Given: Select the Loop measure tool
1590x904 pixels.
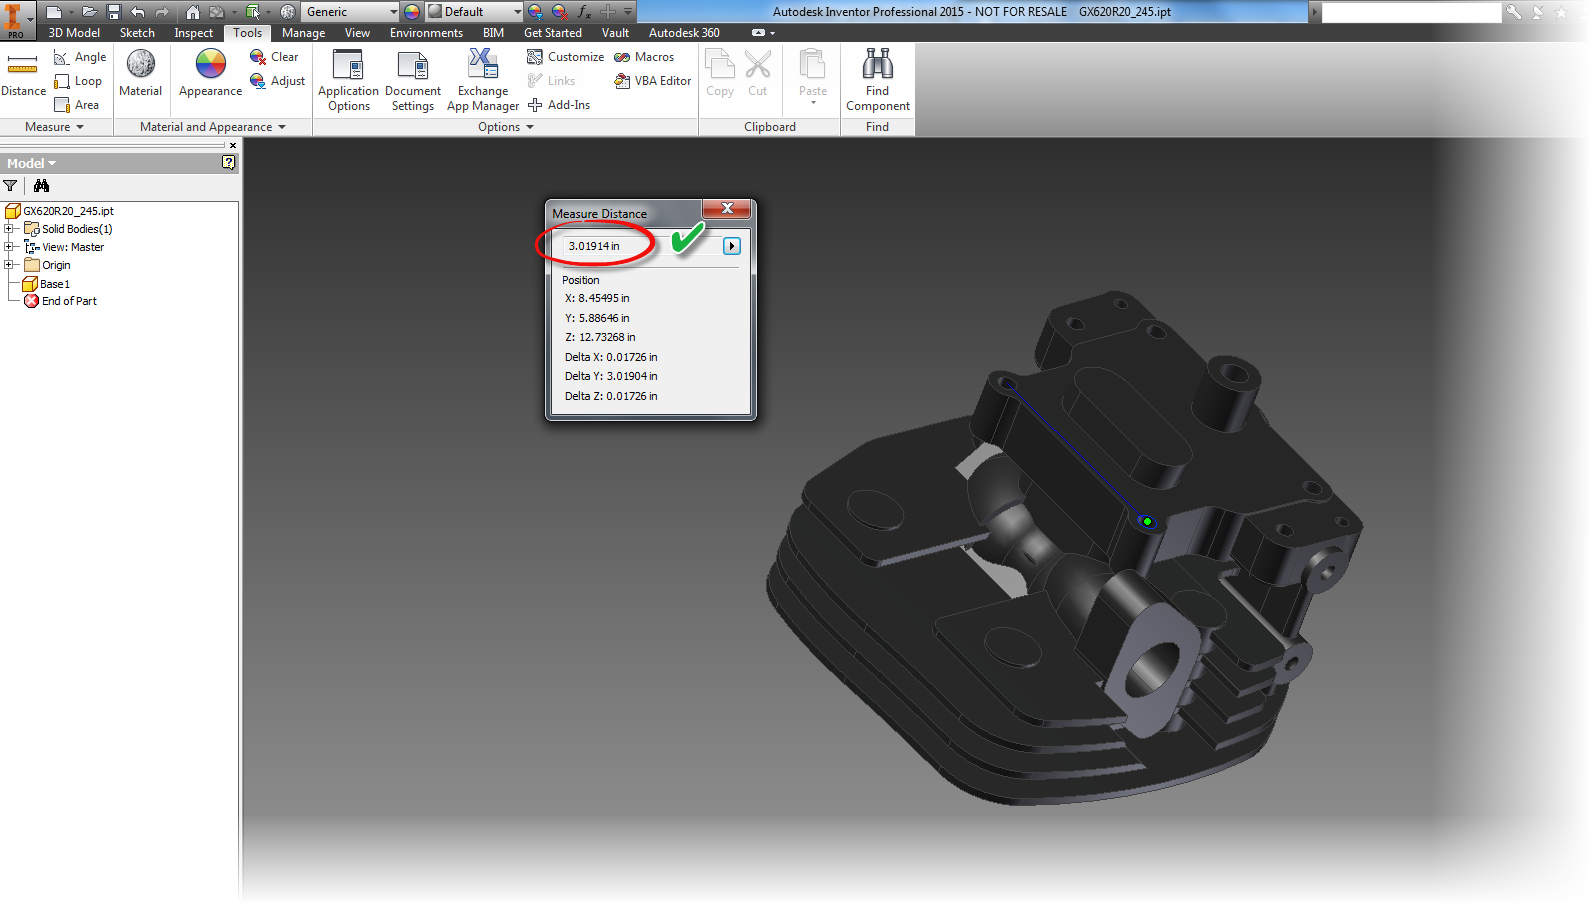Looking at the screenshot, I should pos(78,81).
